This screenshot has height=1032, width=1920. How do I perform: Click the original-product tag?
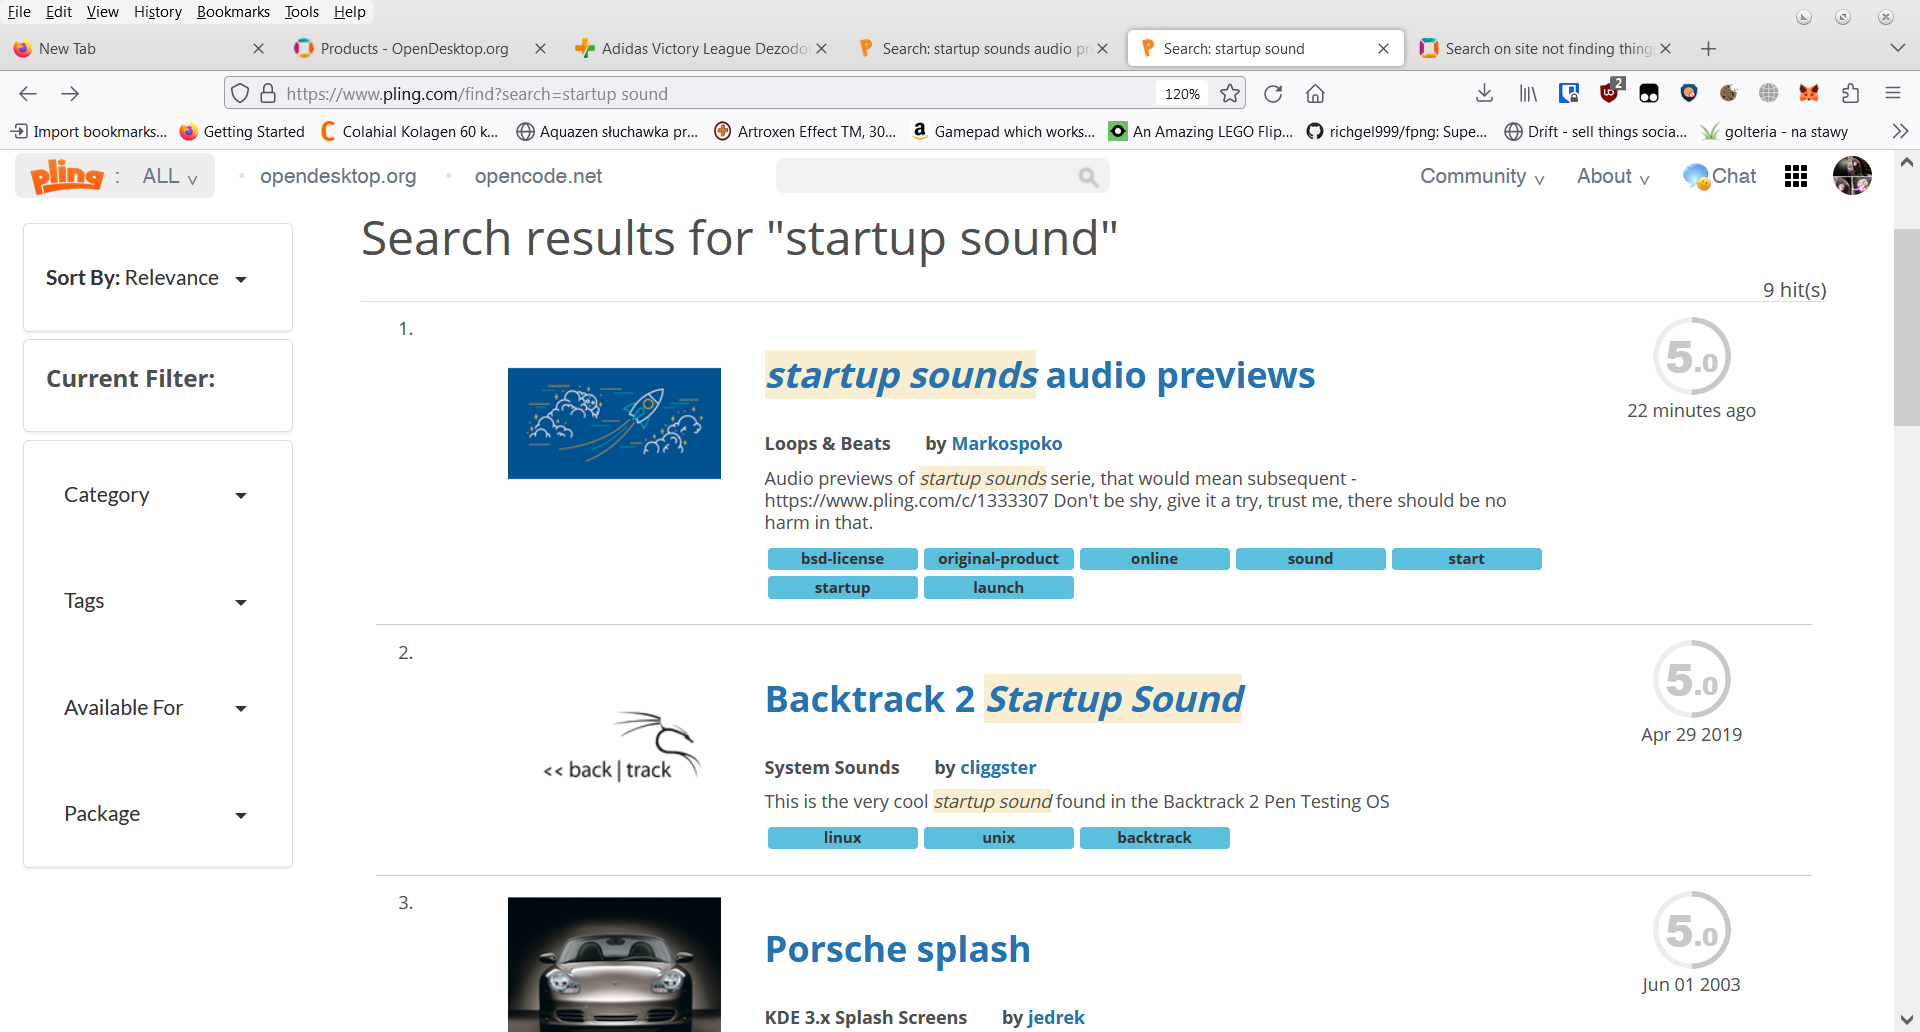[998, 559]
